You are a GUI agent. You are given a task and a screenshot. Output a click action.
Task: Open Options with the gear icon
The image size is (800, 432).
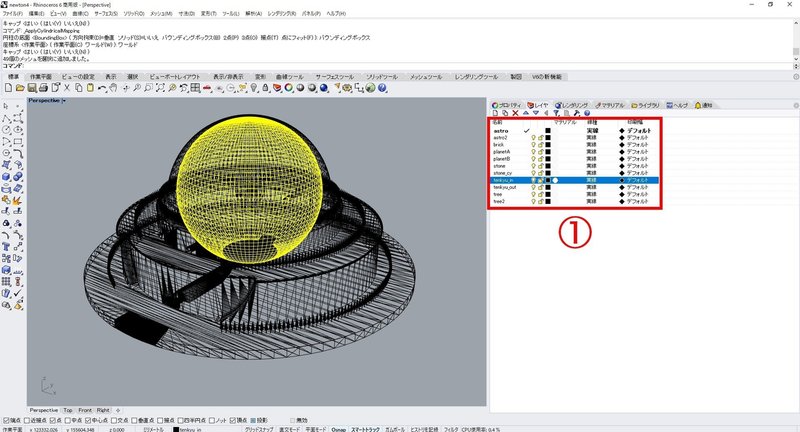[x=347, y=88]
